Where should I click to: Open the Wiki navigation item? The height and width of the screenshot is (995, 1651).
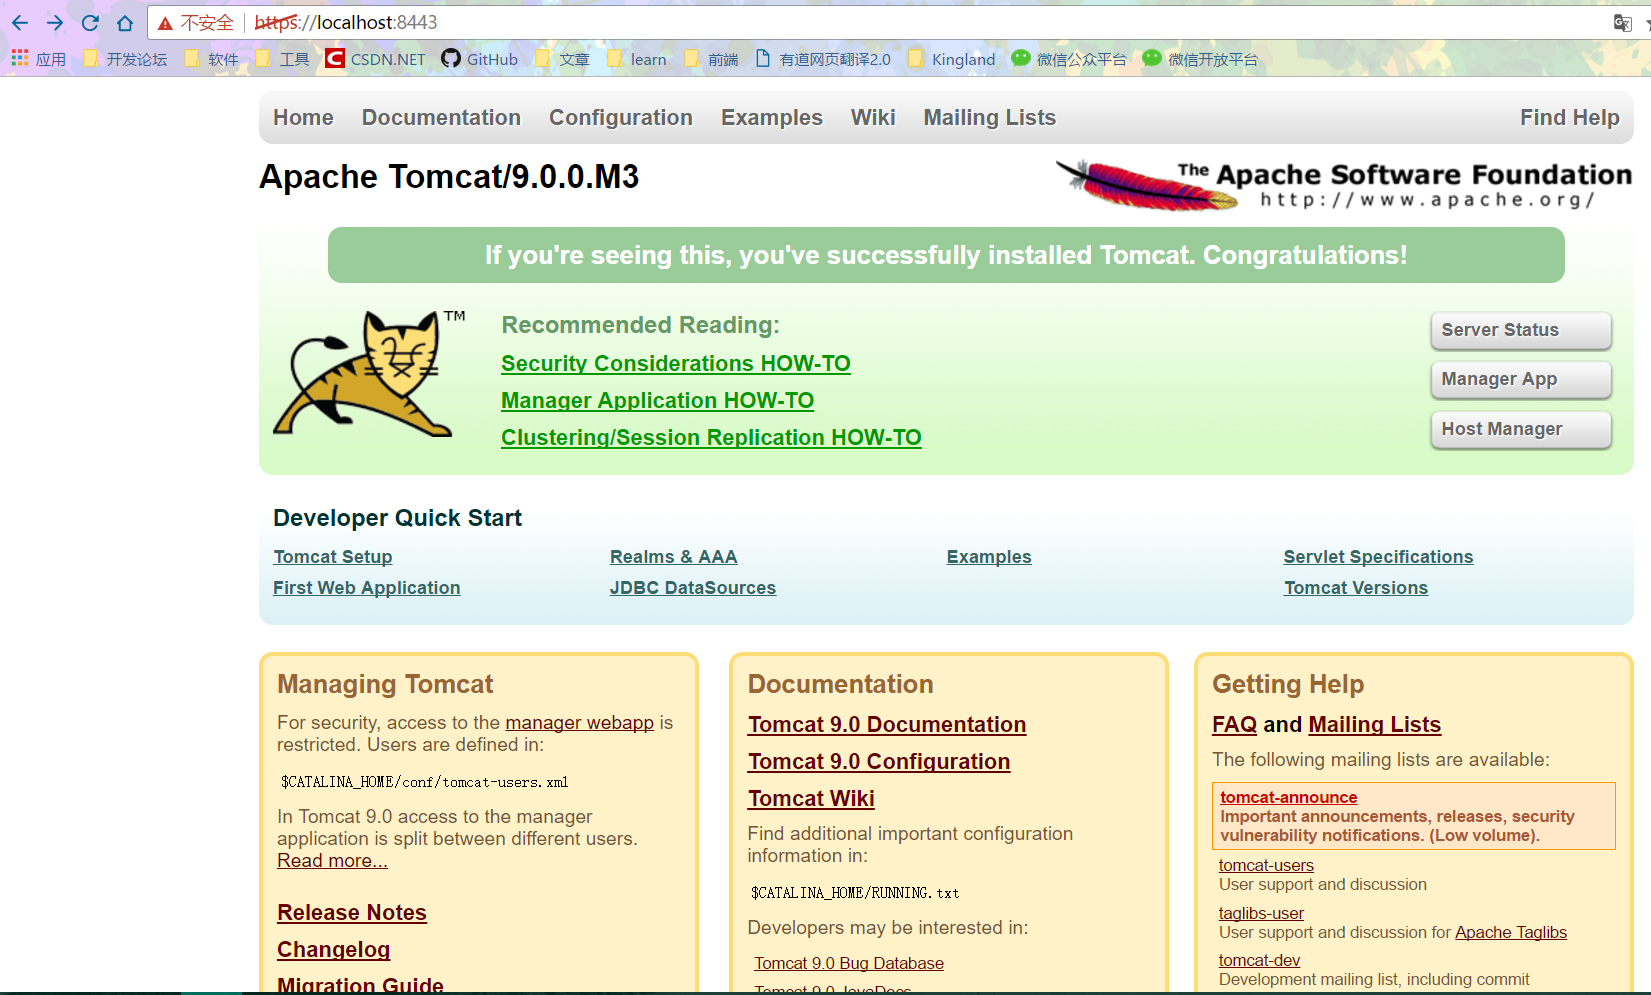click(873, 117)
